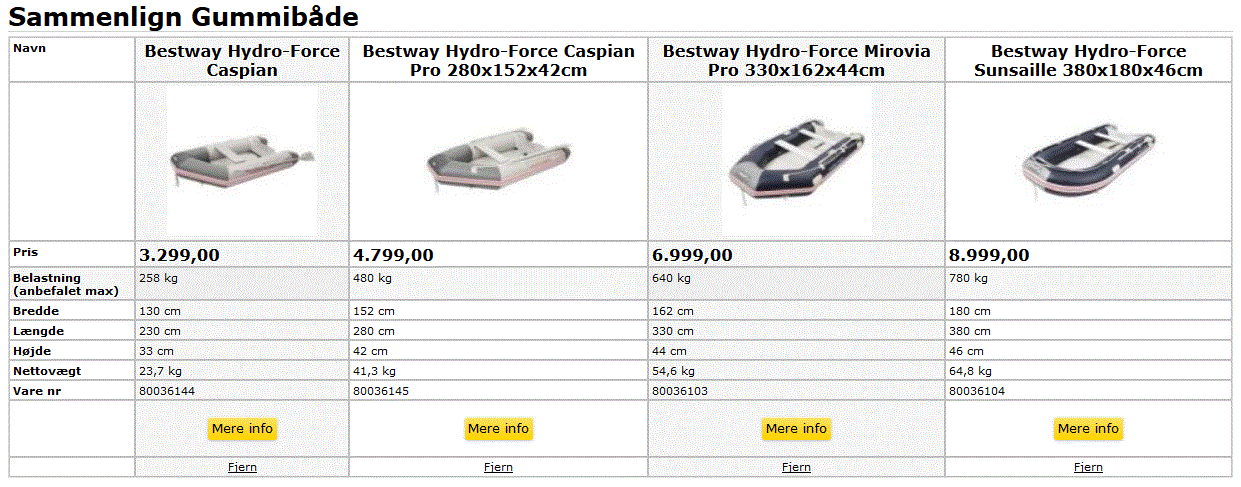
Task: Click the Sunsaille 380x180x46cm boat image
Action: click(1089, 160)
